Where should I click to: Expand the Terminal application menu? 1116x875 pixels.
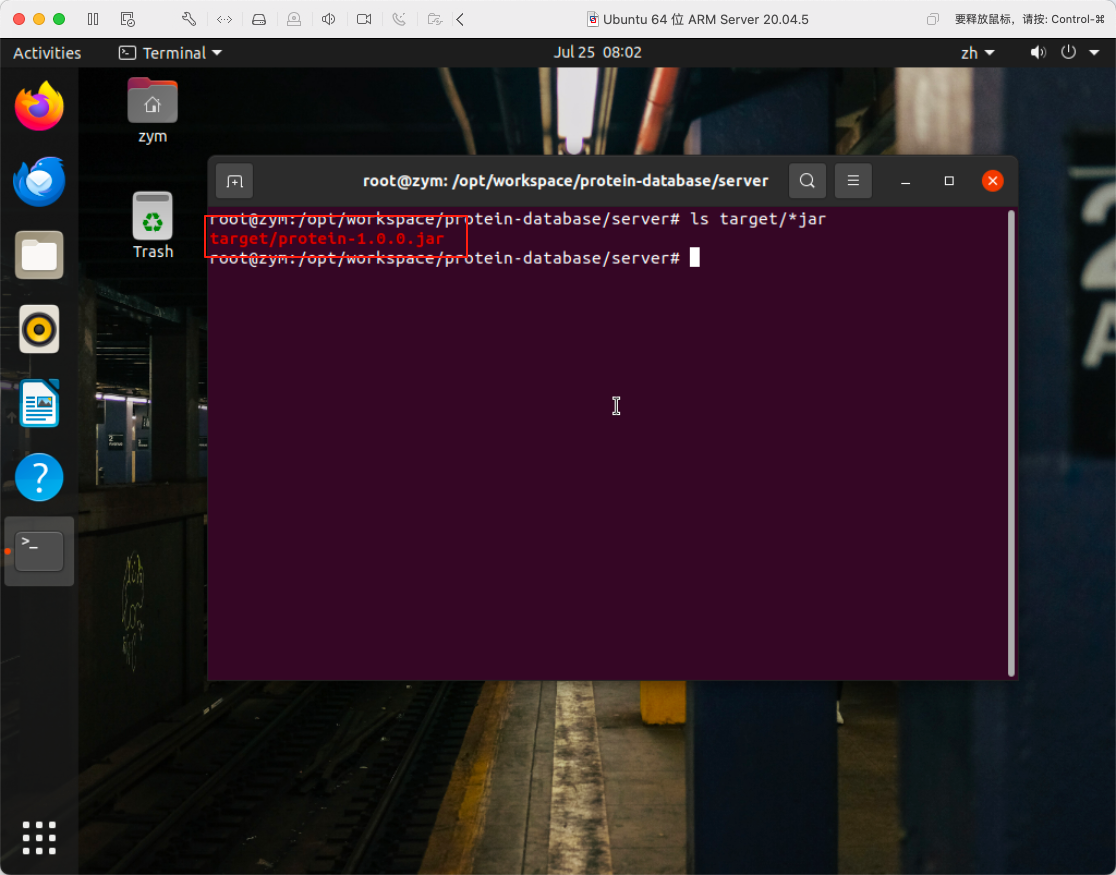click(169, 52)
